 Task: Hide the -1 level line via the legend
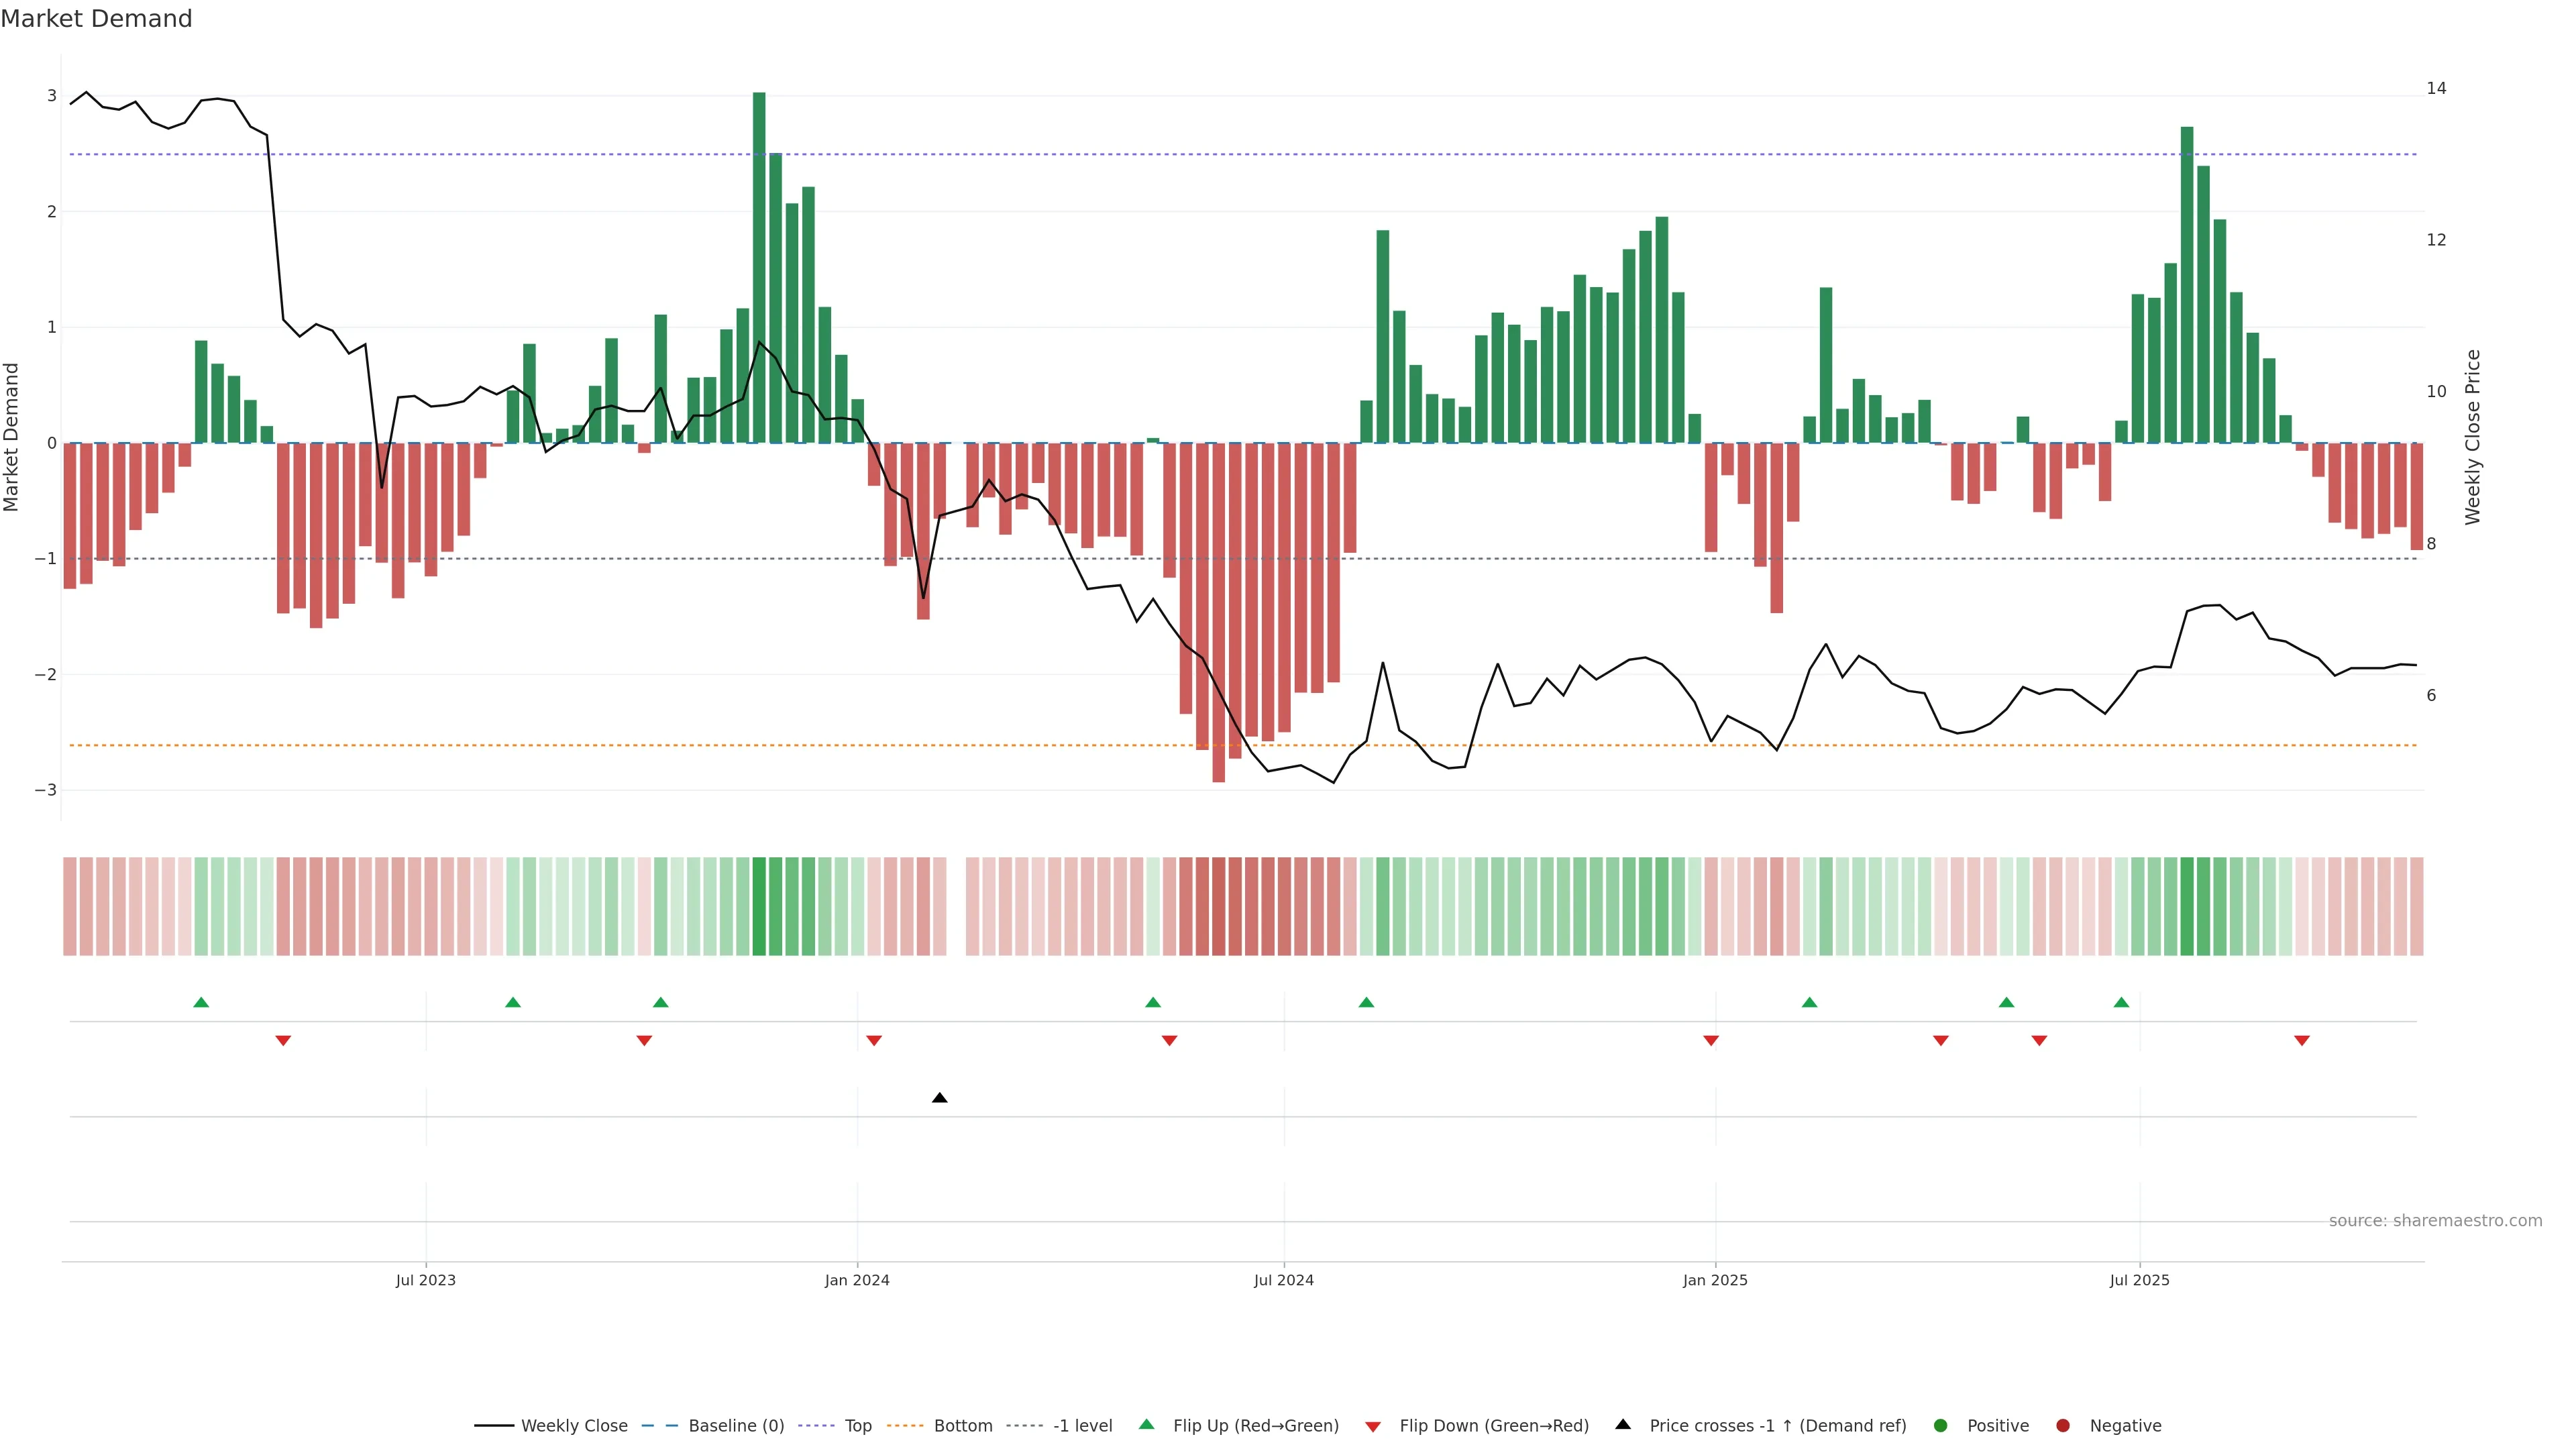tap(1082, 1425)
